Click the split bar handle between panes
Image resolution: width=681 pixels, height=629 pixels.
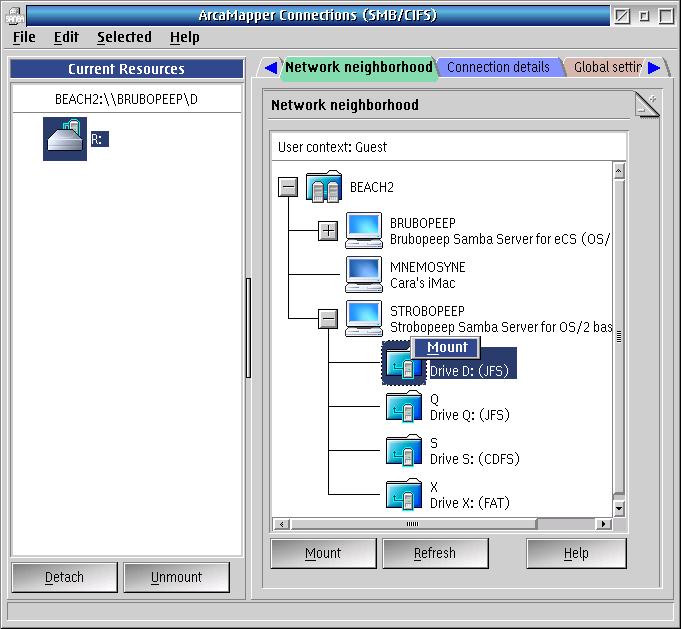click(248, 328)
